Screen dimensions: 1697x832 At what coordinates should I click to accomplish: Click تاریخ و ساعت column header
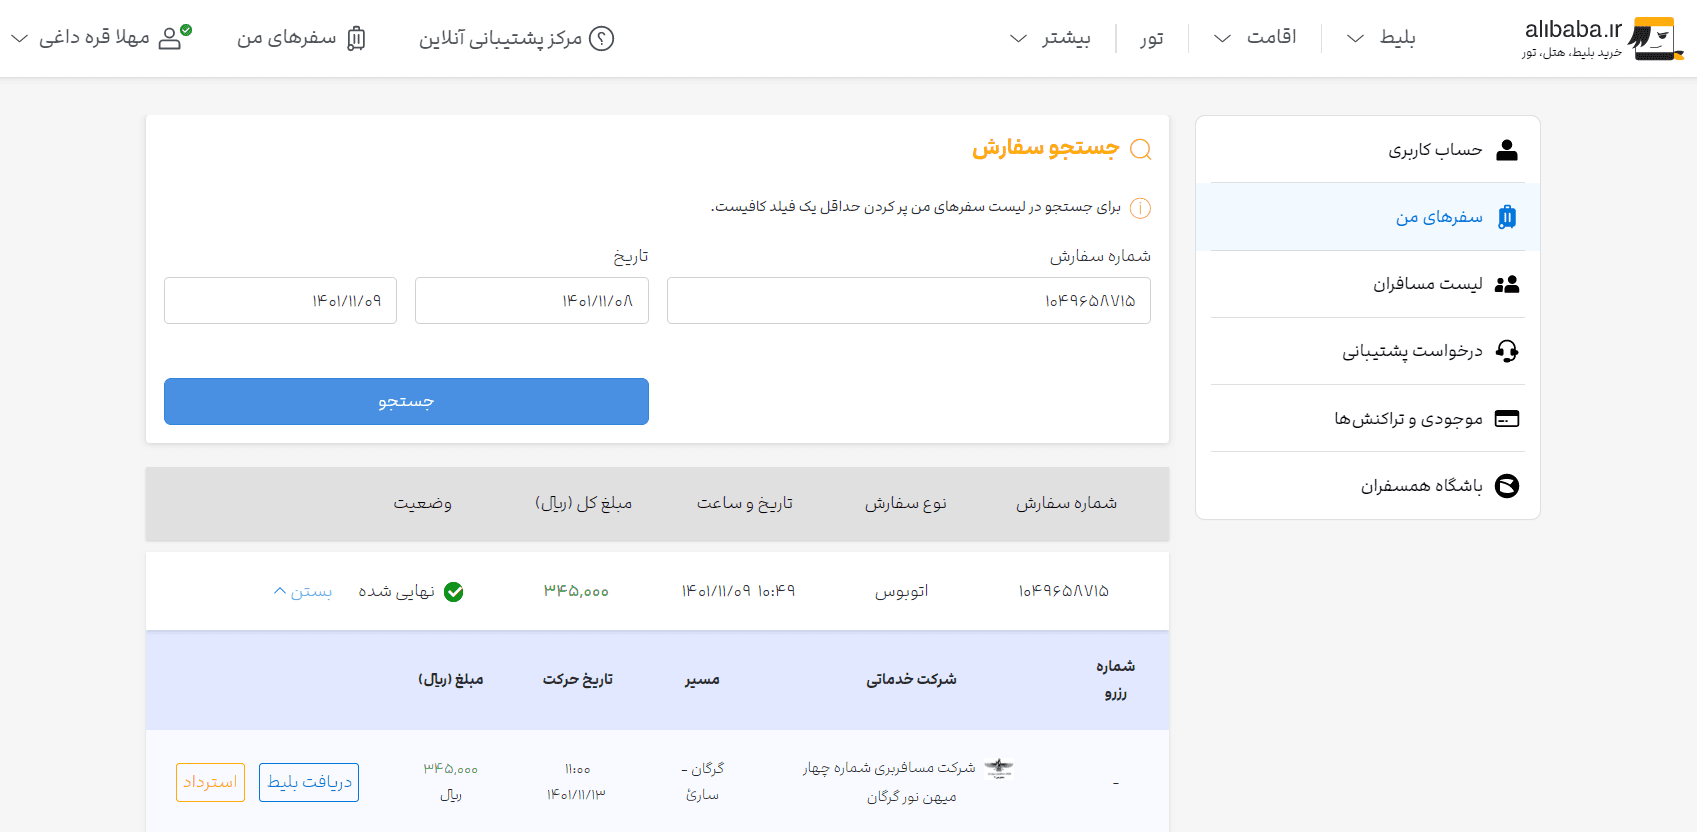click(x=745, y=503)
